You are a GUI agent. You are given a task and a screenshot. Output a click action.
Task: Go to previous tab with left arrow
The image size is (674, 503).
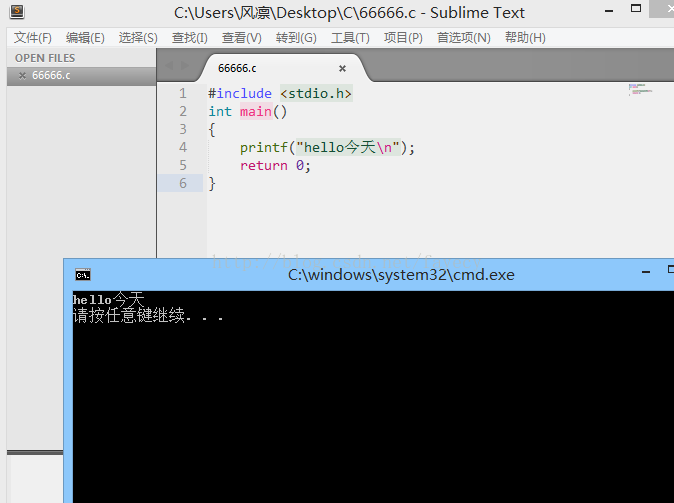pos(169,65)
